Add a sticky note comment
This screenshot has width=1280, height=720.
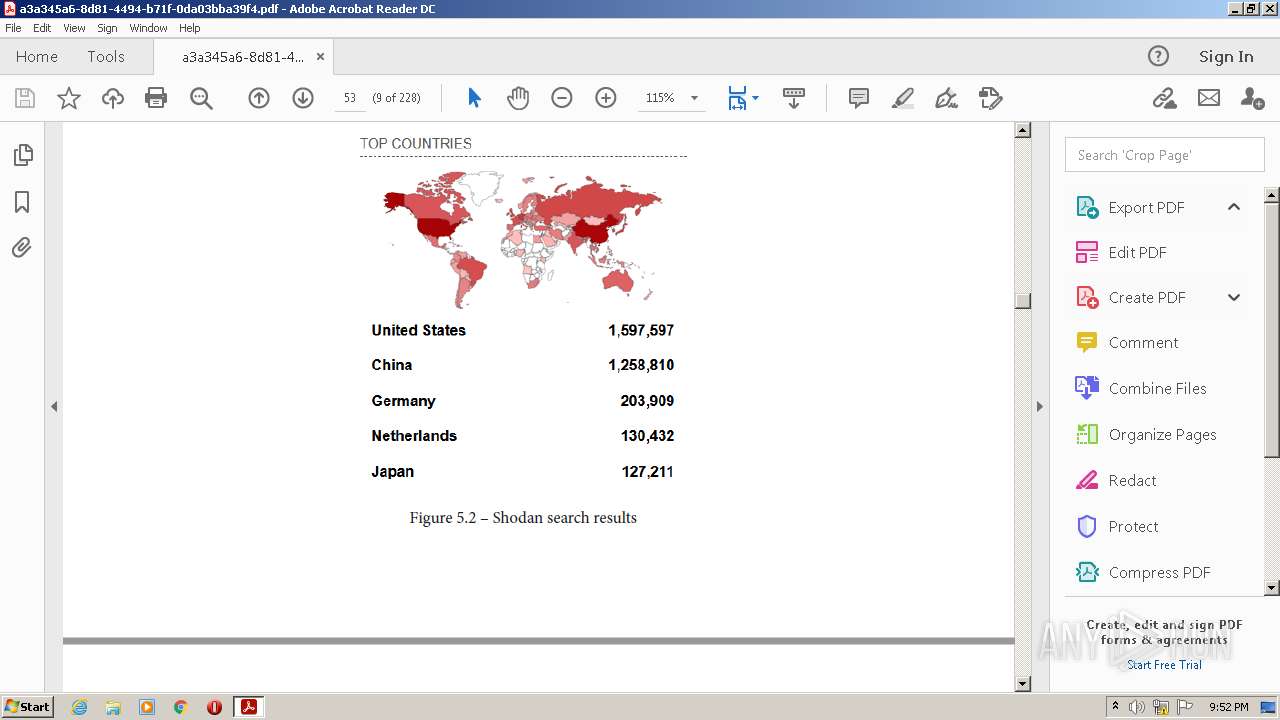858,98
